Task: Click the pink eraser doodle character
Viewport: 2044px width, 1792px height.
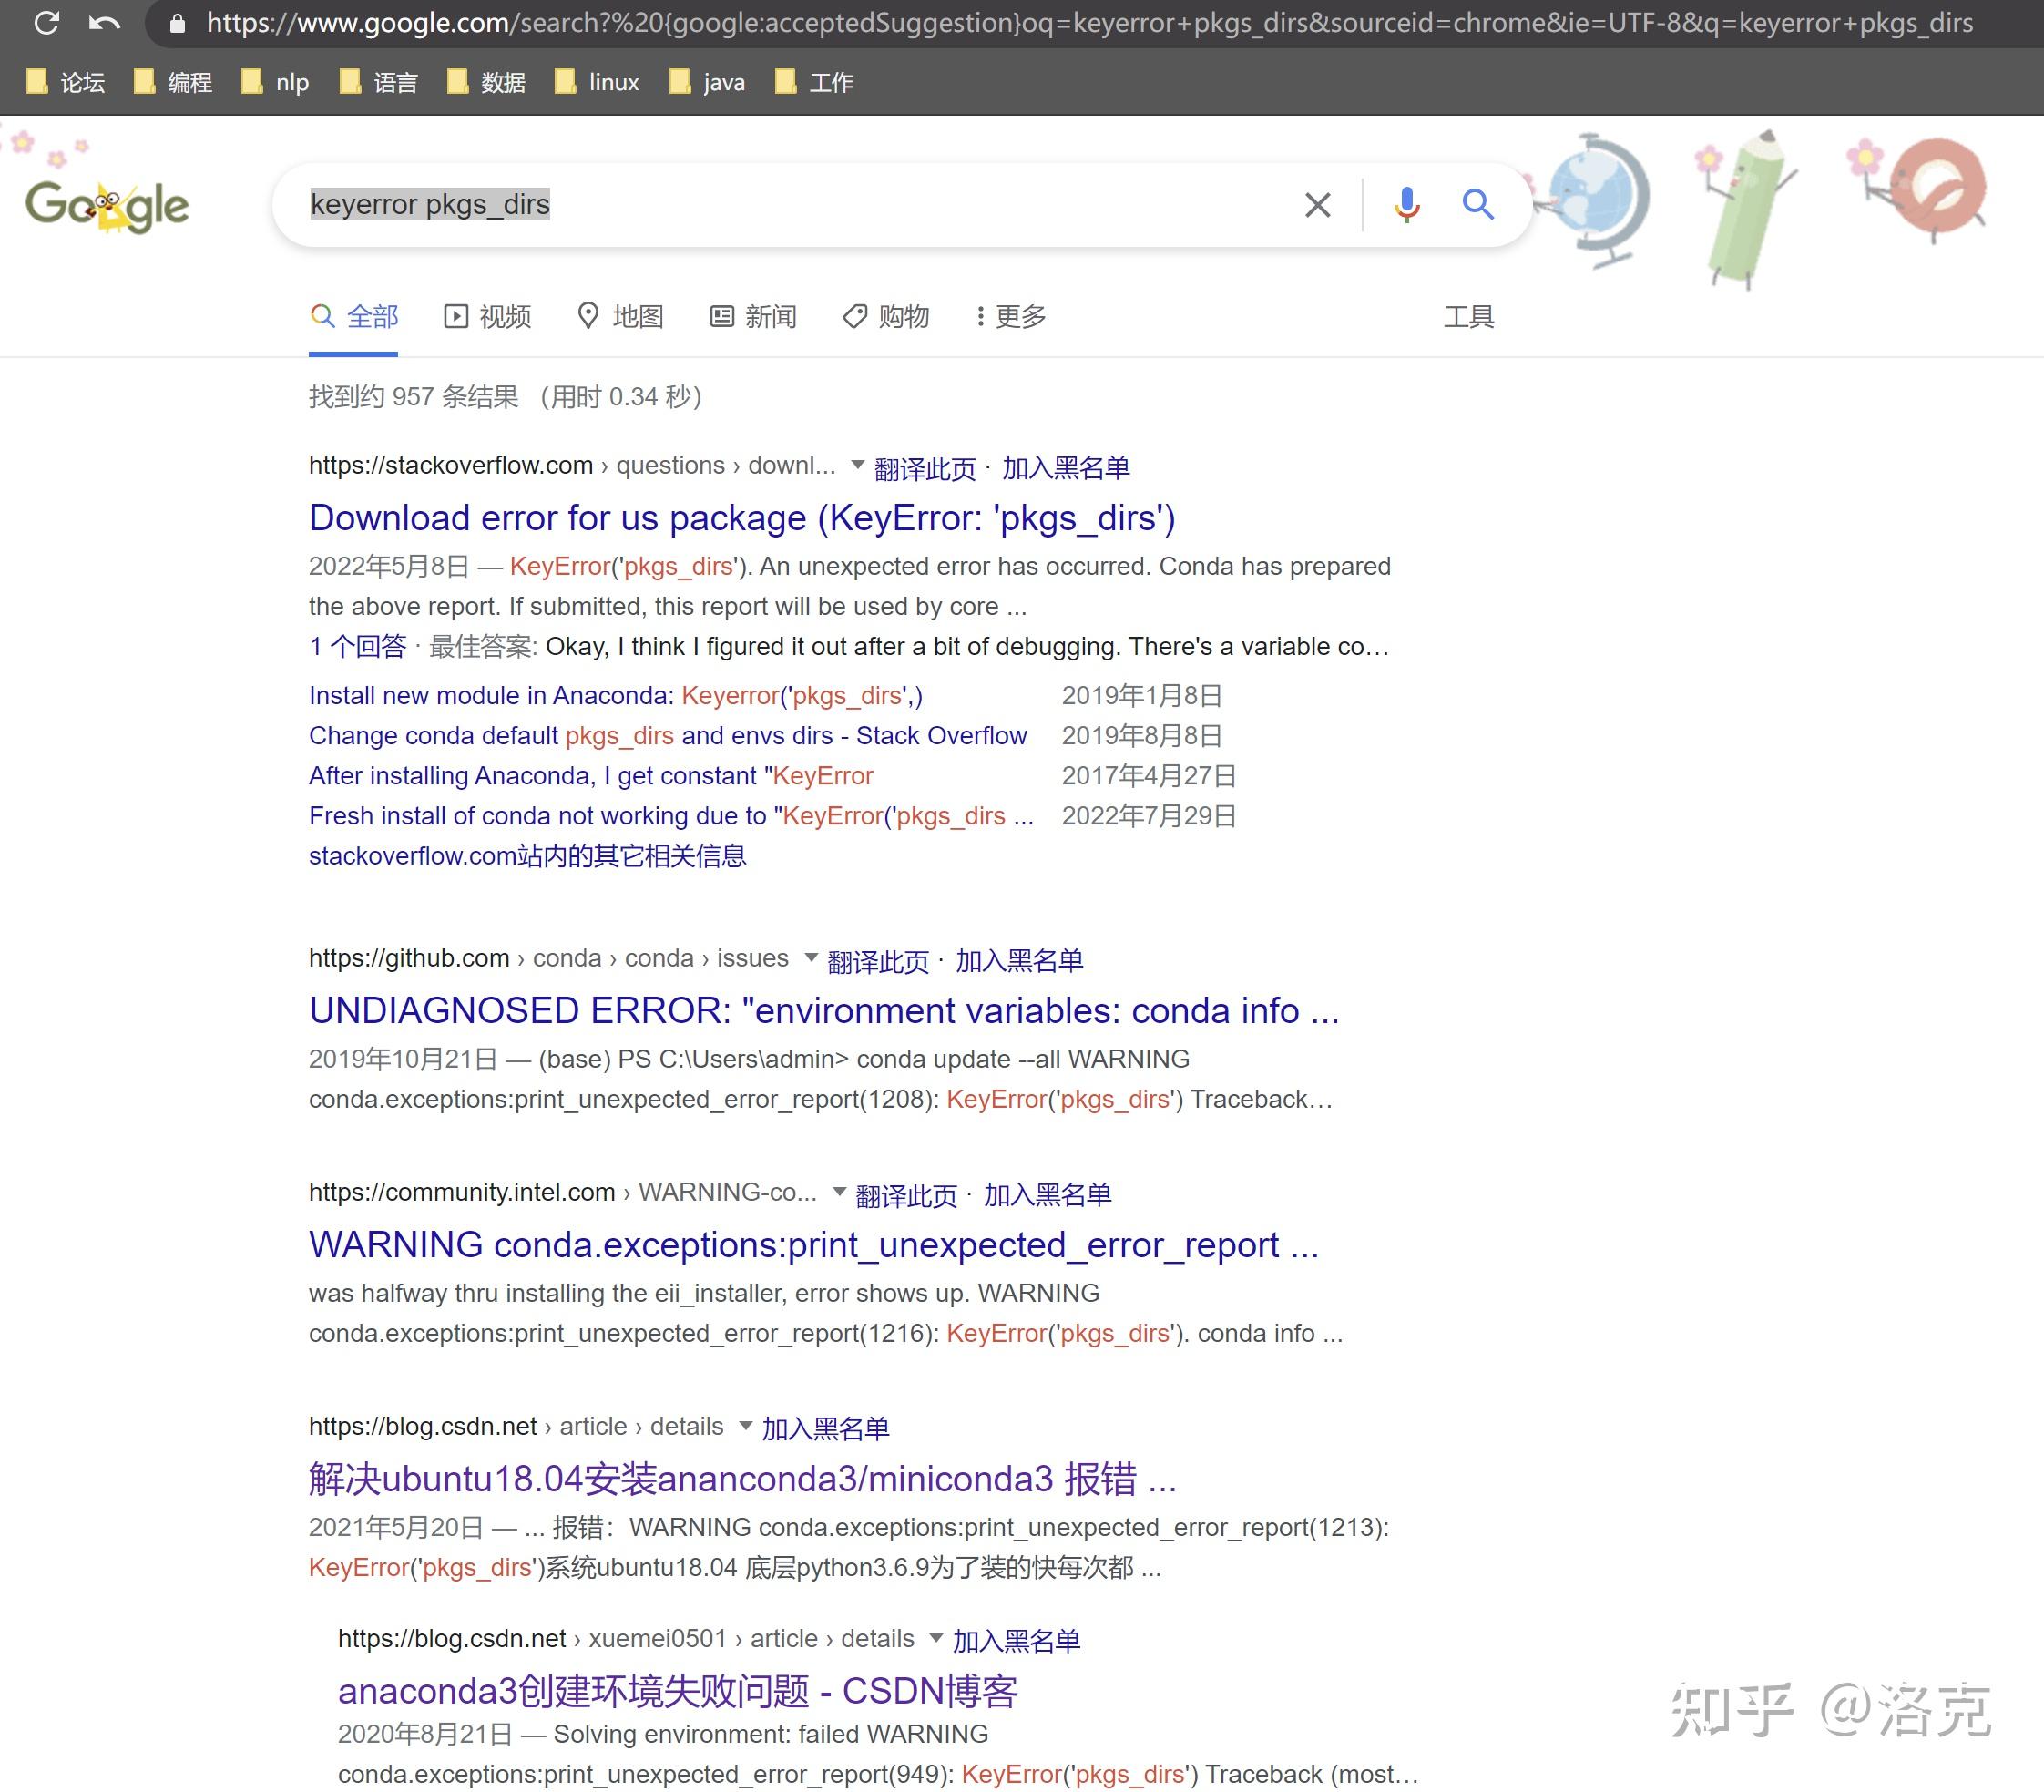Action: [x=1921, y=190]
